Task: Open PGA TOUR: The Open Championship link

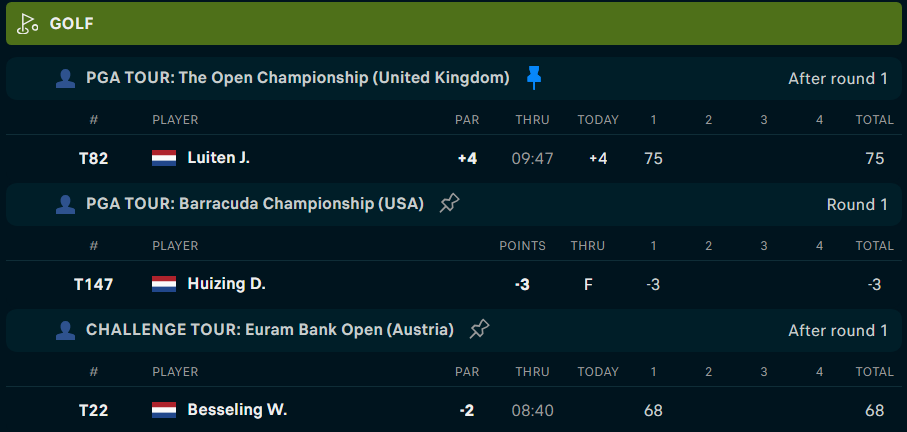Action: (x=298, y=77)
